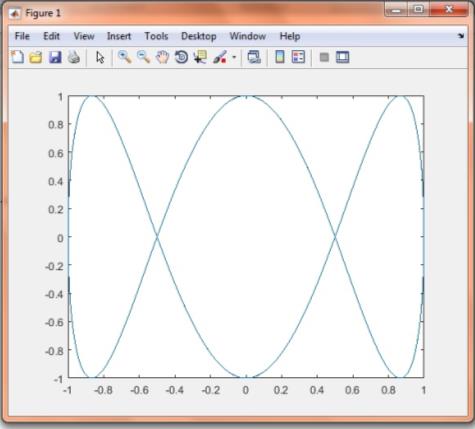Insert a colorbar via toolbar icon
This screenshot has width=475, height=429.
click(280, 57)
